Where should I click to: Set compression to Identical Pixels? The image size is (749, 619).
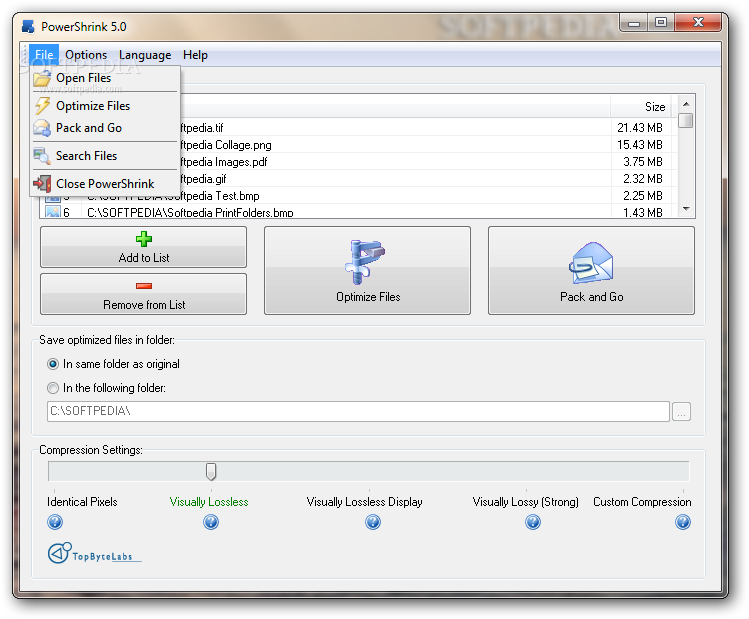click(82, 502)
